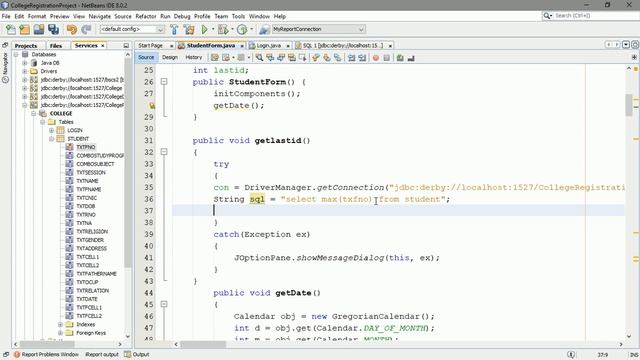Screen dimensions: 640x360
Task: Click the editor vertical scrollbar thumb
Action: (x=629, y=105)
